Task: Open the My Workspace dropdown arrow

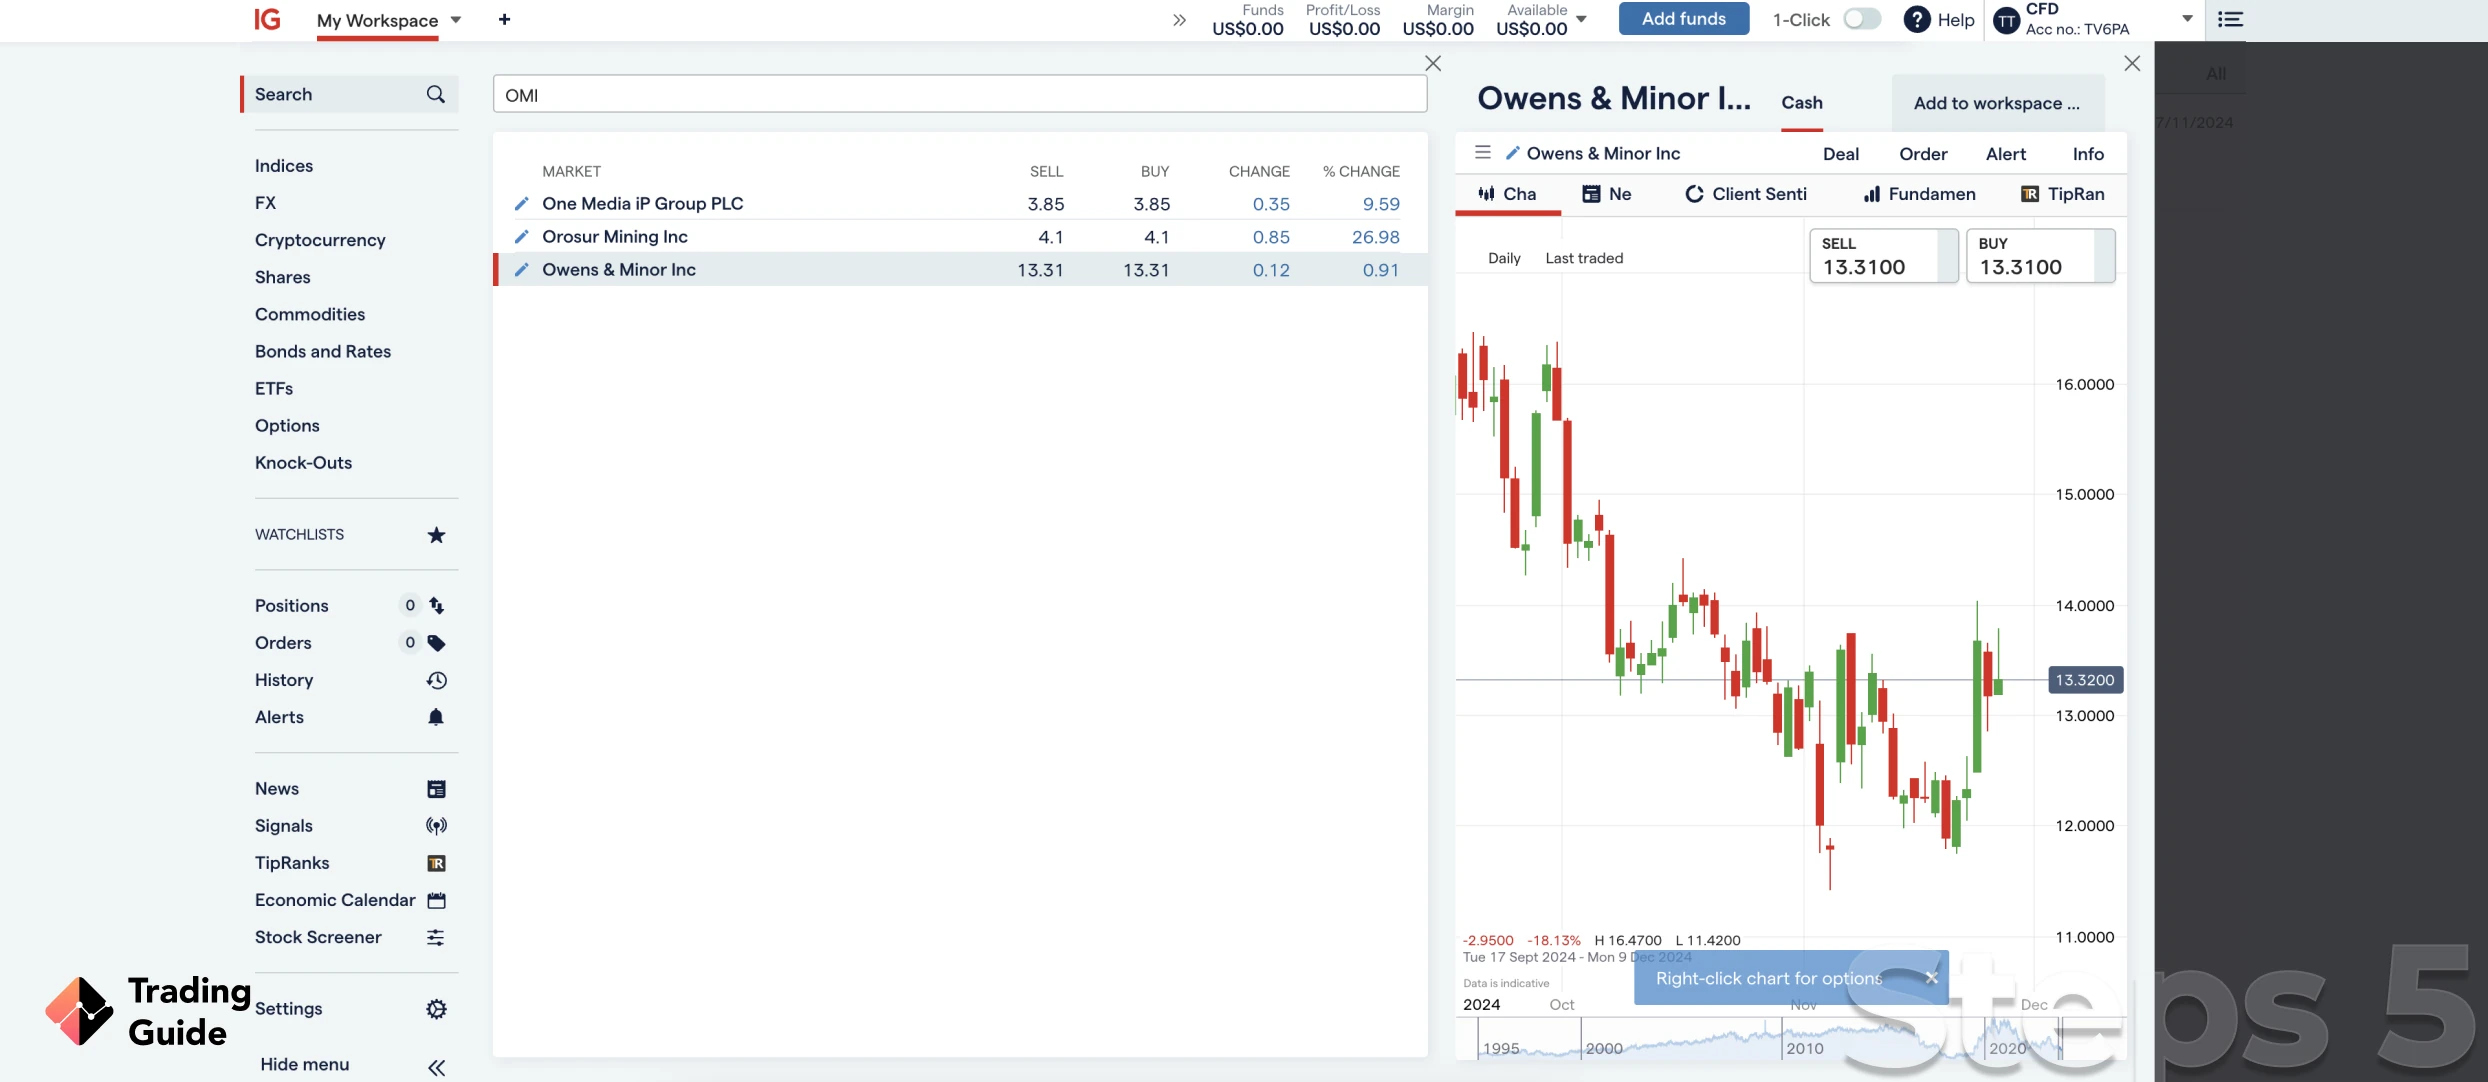Action: click(x=456, y=19)
